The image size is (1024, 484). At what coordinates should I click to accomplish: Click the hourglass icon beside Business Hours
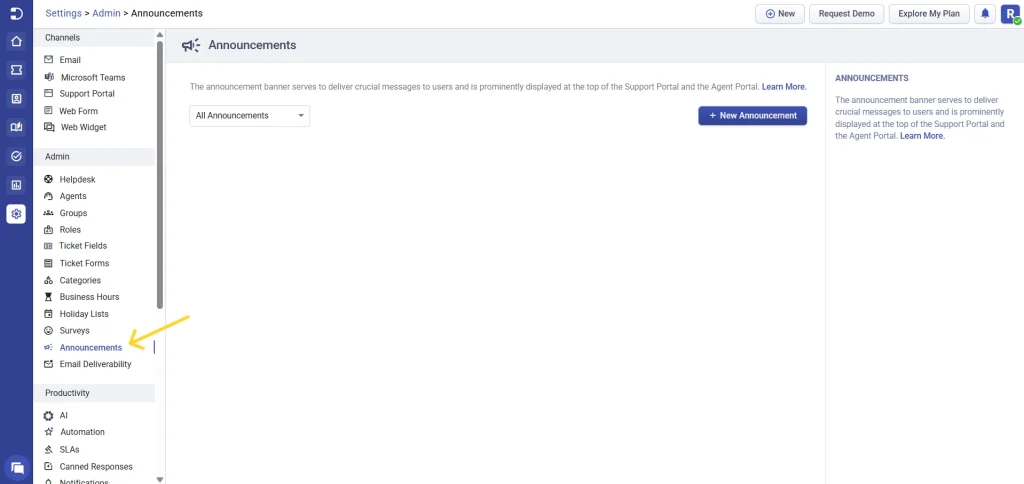tap(48, 297)
